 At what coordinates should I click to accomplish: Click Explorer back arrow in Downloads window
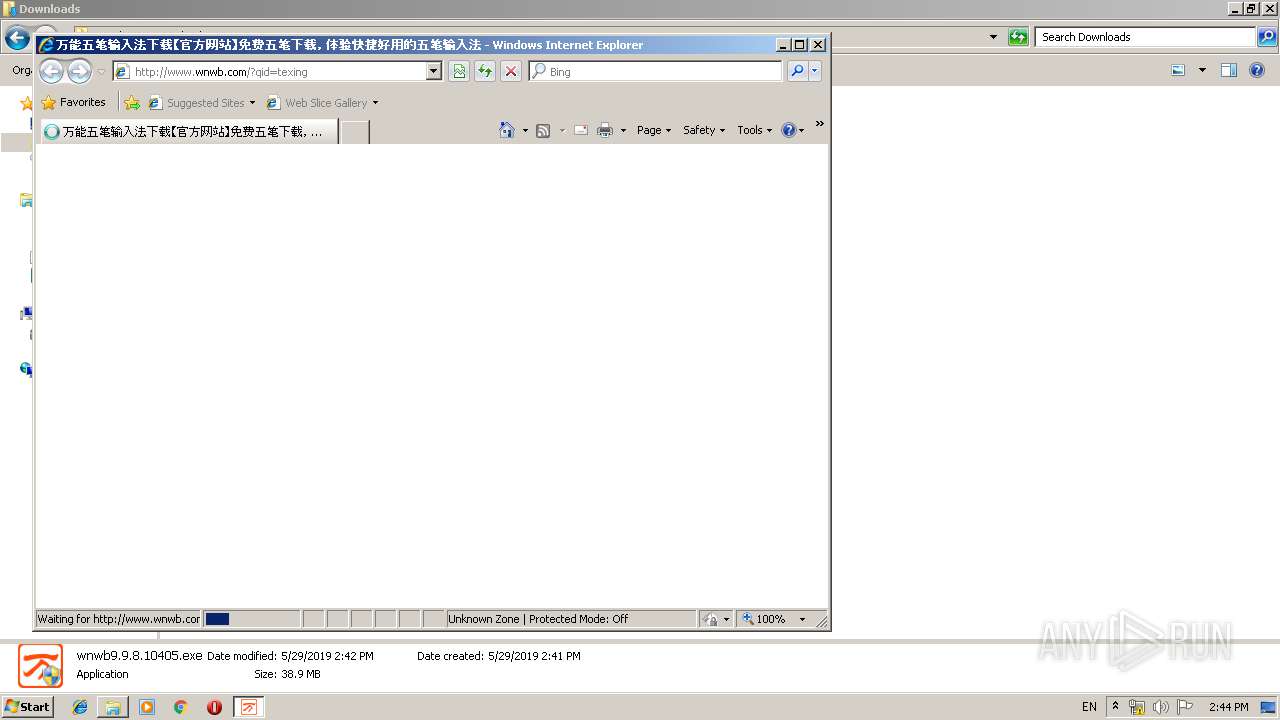click(17, 39)
